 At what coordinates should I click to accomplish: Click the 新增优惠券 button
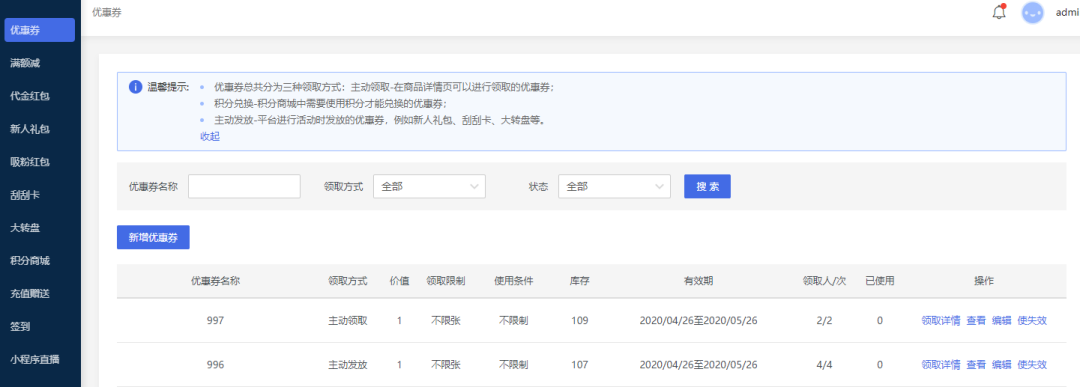153,238
